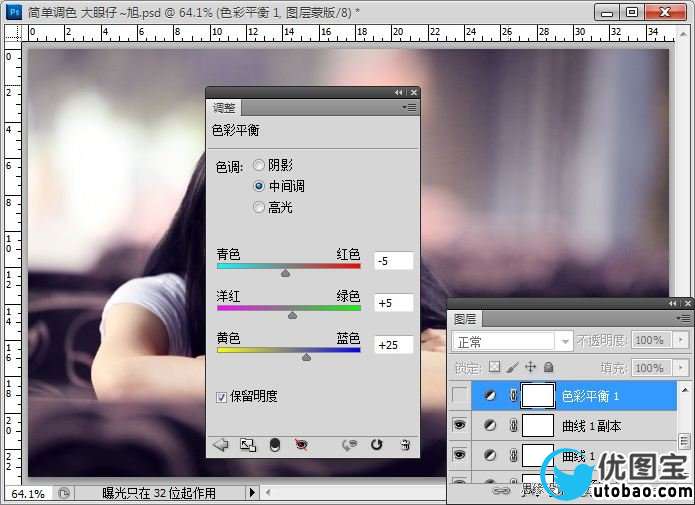Click the 青色-红色 value field showing -5
The image size is (695, 505).
pos(393,261)
